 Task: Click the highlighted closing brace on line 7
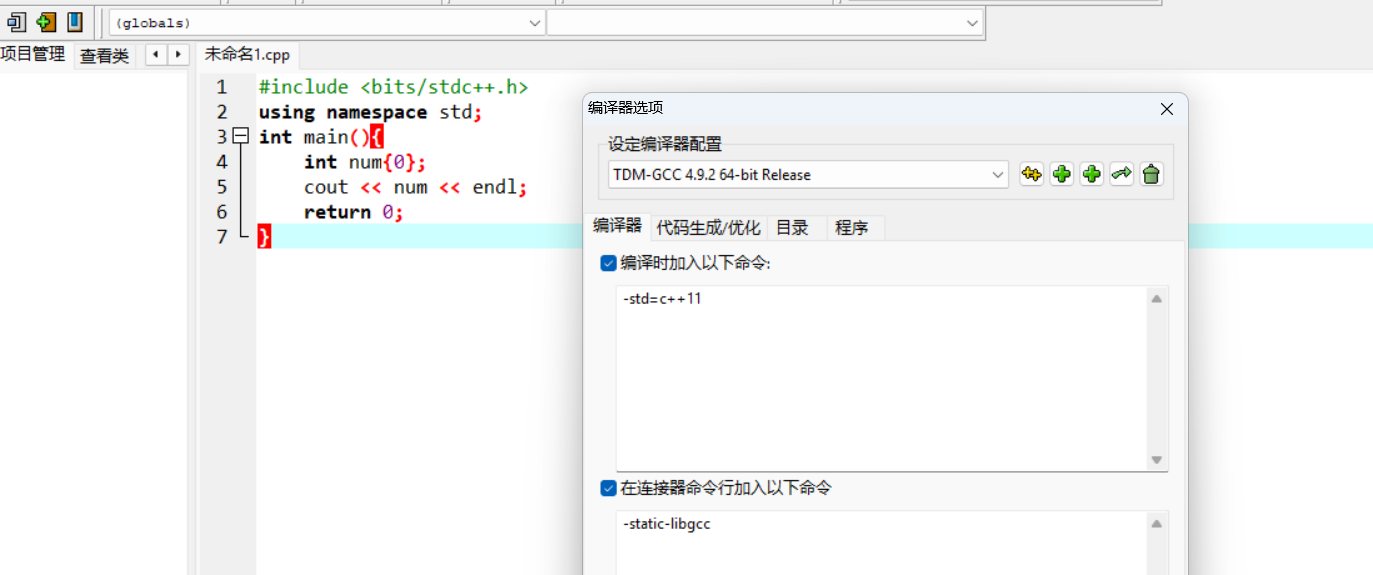pos(264,236)
